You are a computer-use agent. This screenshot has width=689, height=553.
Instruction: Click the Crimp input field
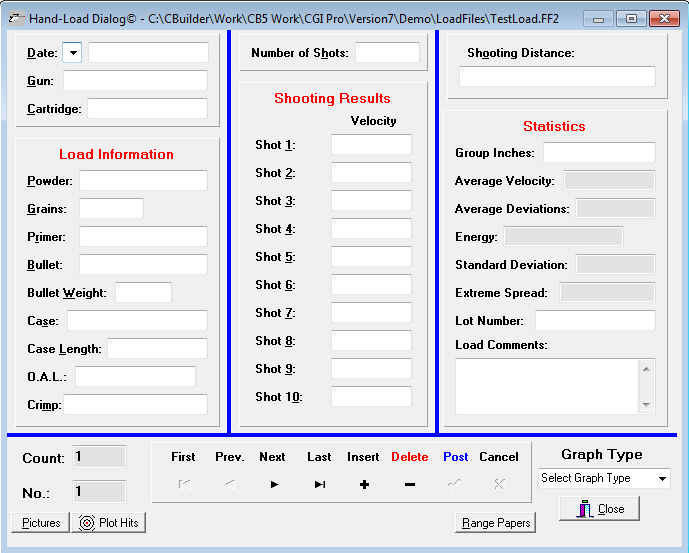[x=135, y=404]
